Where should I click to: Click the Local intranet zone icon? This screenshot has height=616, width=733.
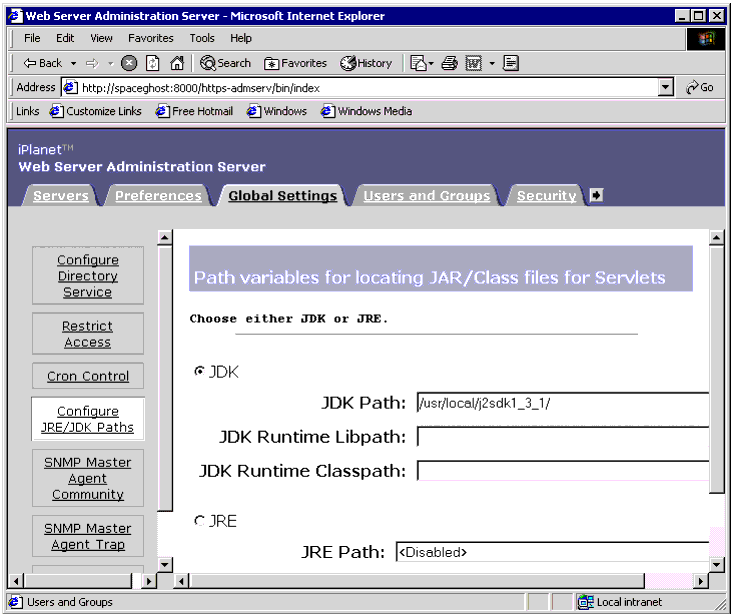(585, 602)
